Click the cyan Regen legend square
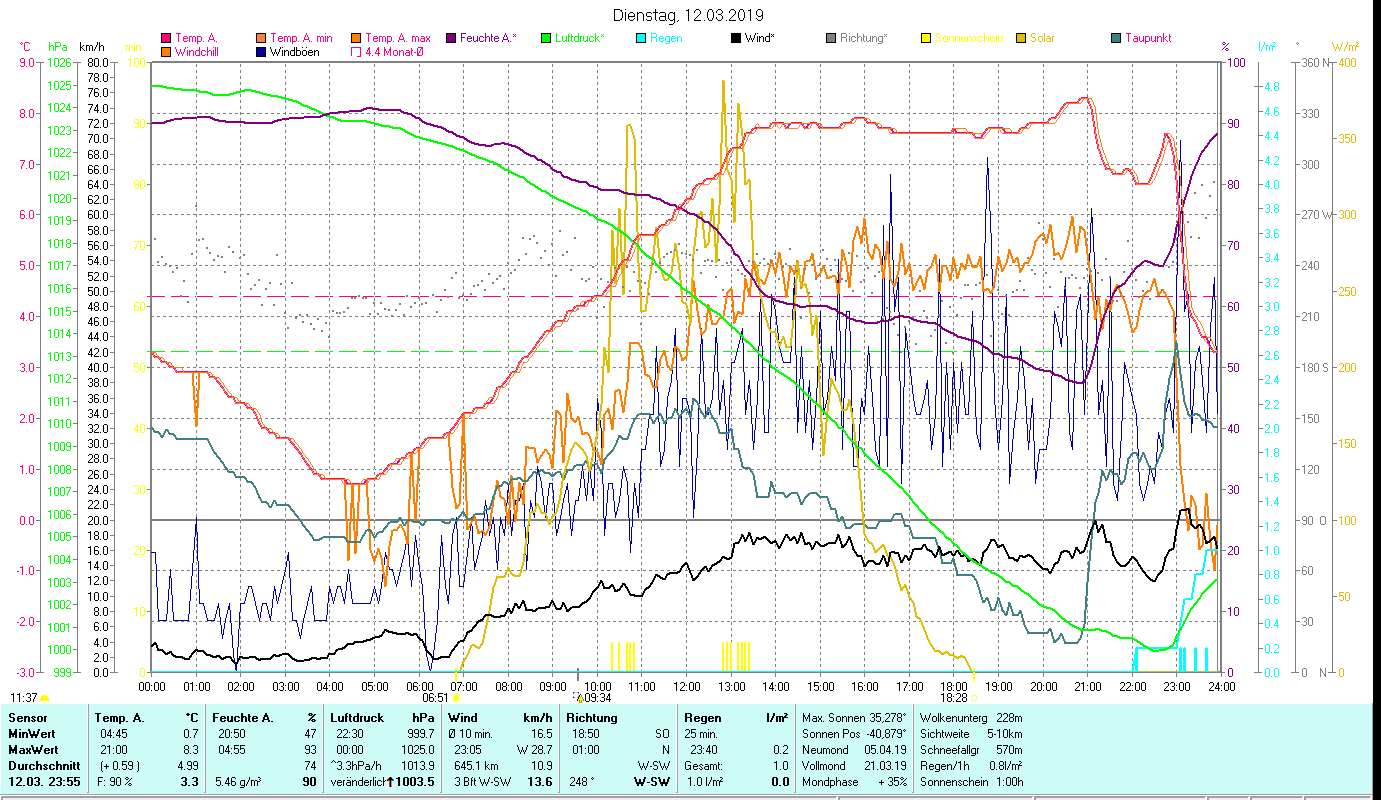Screen dimensions: 1381x800 642,39
